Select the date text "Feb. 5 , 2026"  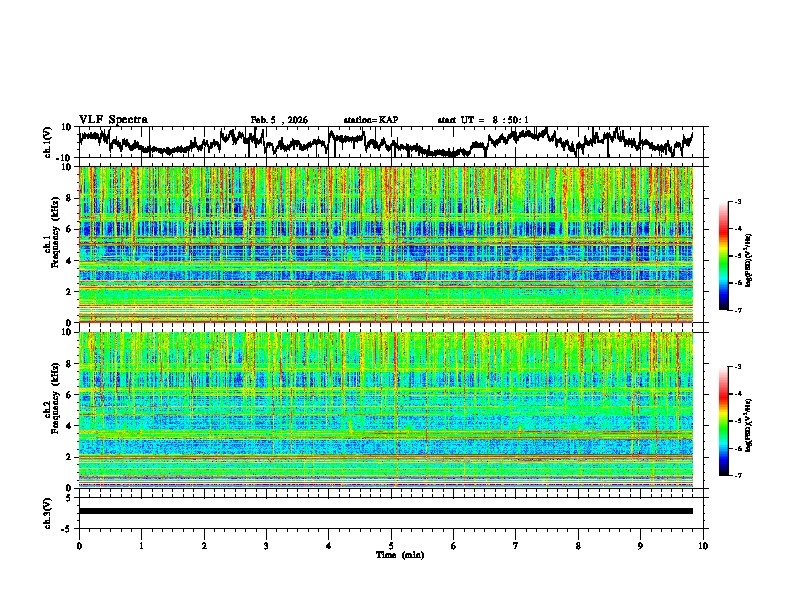pos(279,120)
